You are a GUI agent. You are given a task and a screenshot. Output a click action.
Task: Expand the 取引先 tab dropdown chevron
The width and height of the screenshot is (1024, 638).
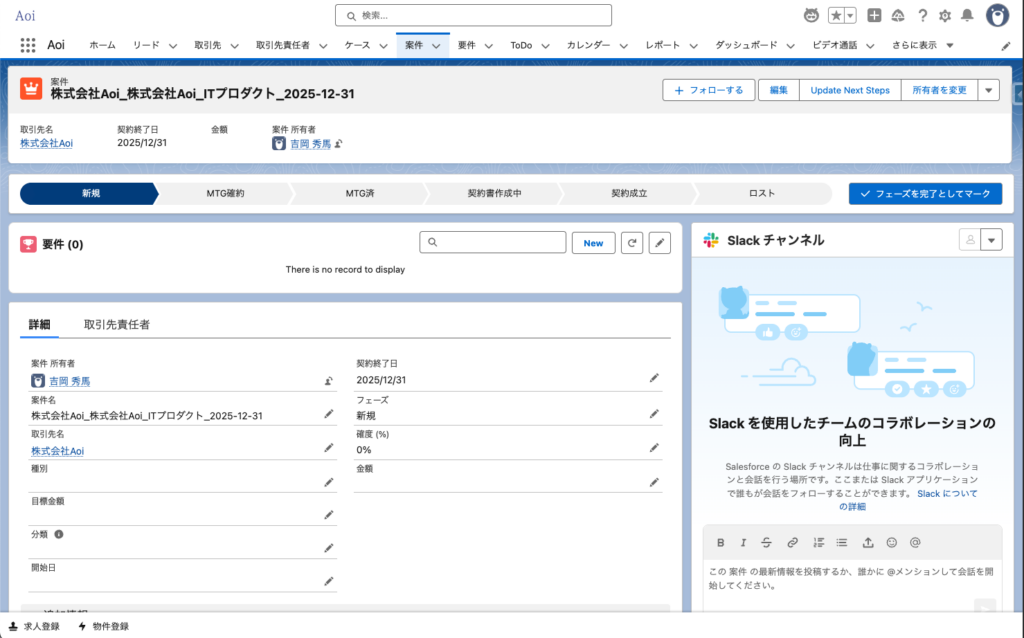(236, 46)
